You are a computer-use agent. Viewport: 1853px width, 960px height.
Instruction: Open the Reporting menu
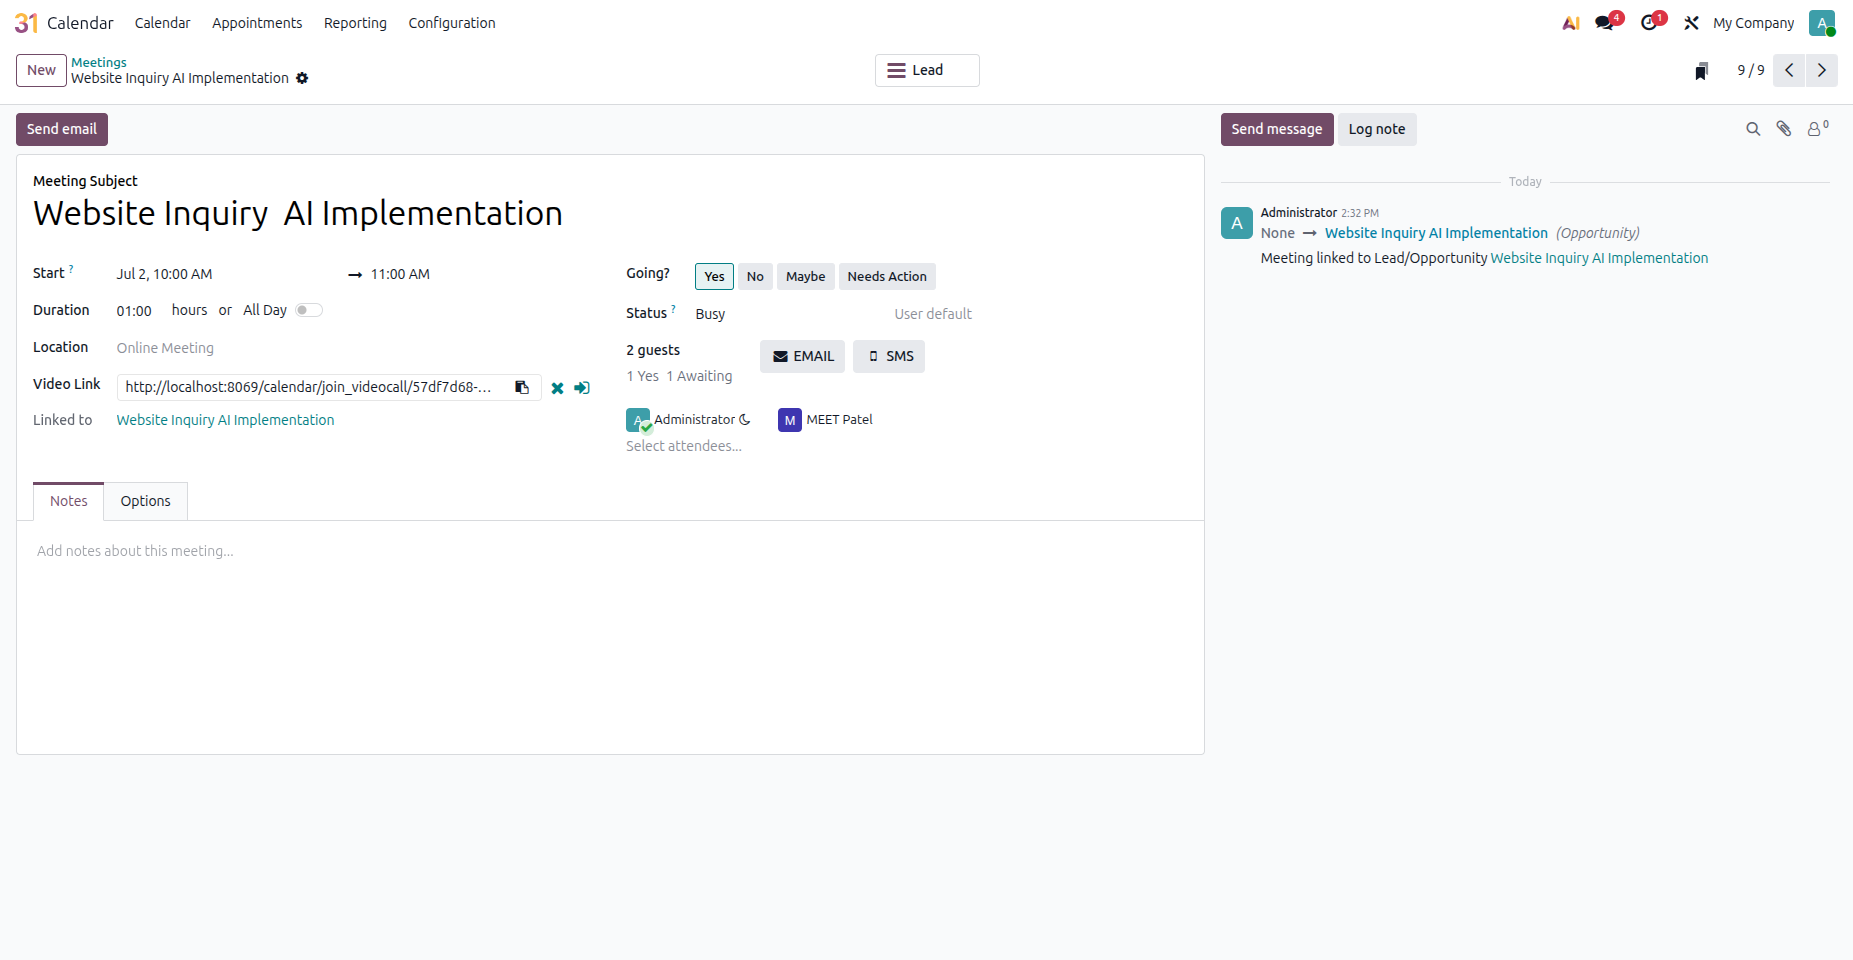pos(355,23)
